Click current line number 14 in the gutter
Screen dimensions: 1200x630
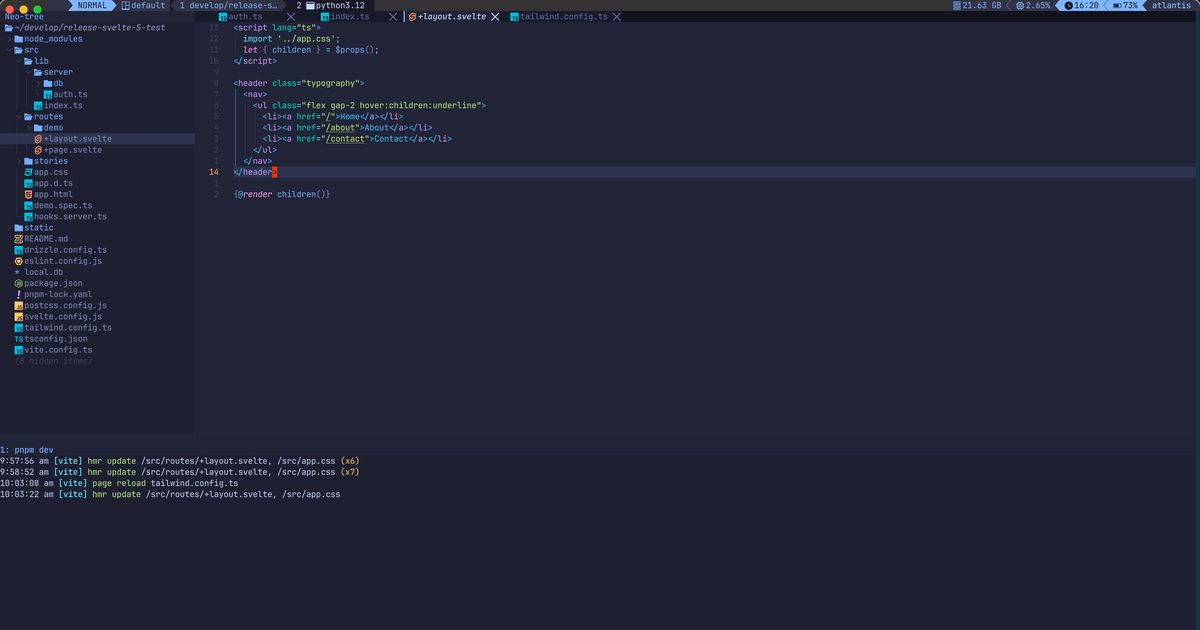click(x=213, y=172)
